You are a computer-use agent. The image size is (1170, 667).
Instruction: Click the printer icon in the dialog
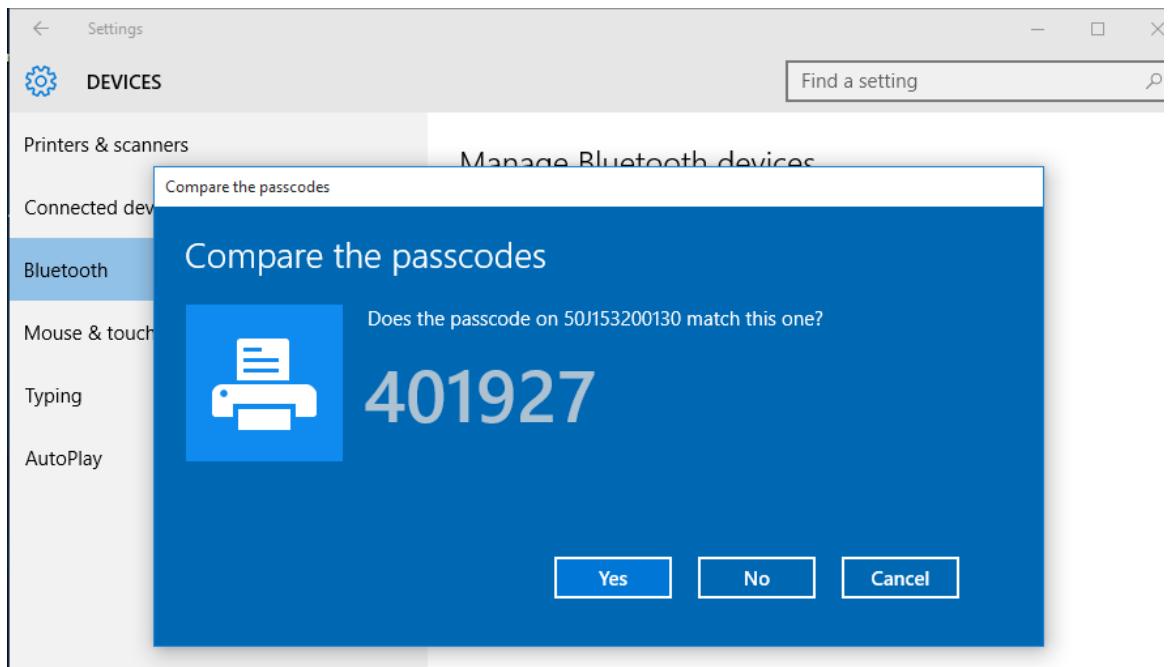click(264, 383)
